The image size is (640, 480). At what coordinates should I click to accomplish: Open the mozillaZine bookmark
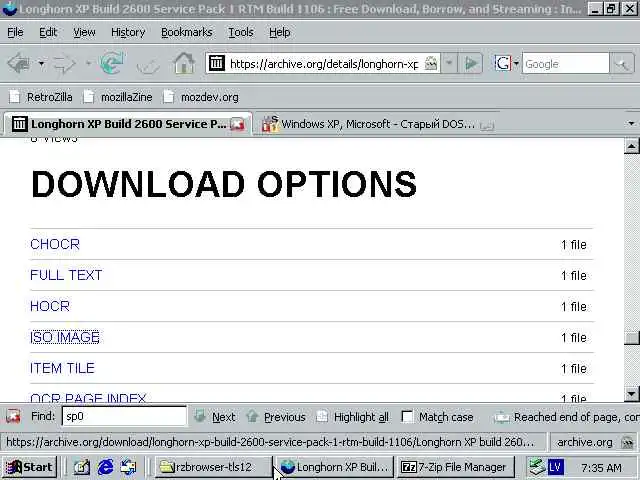click(118, 97)
